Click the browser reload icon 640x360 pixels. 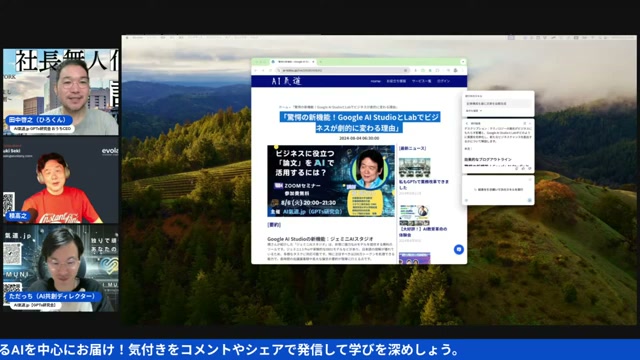coord(270,70)
